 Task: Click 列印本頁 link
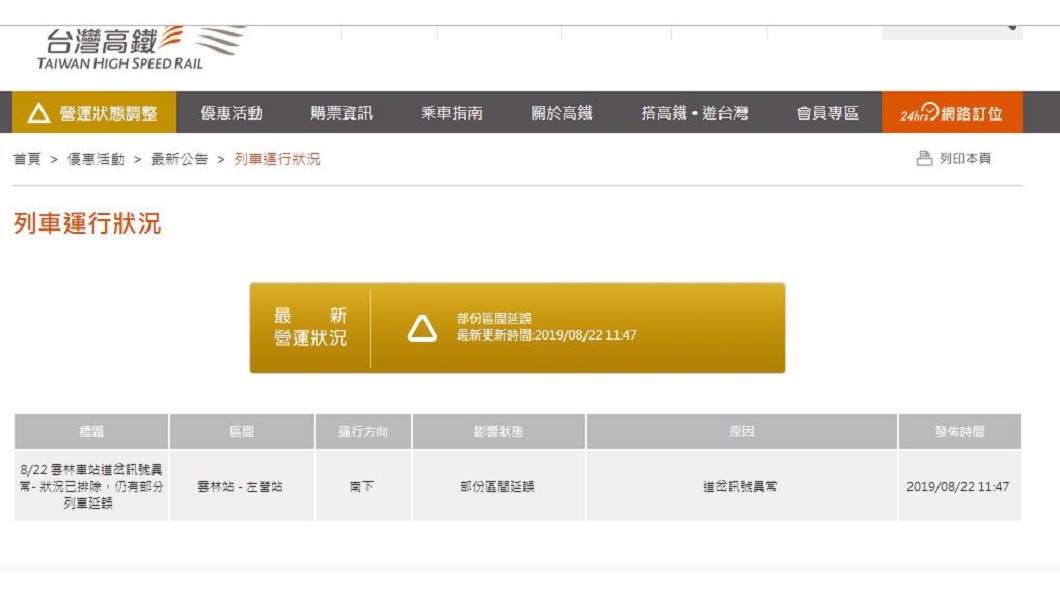[x=965, y=158]
